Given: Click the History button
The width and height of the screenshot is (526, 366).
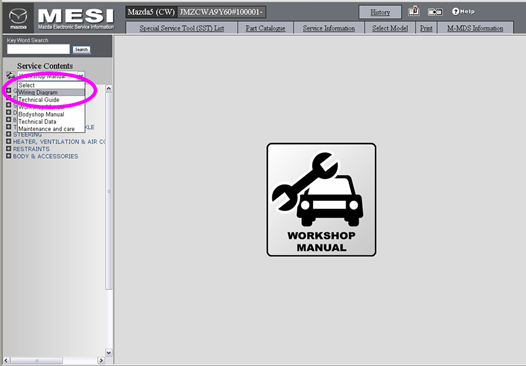Looking at the screenshot, I should click(380, 12).
